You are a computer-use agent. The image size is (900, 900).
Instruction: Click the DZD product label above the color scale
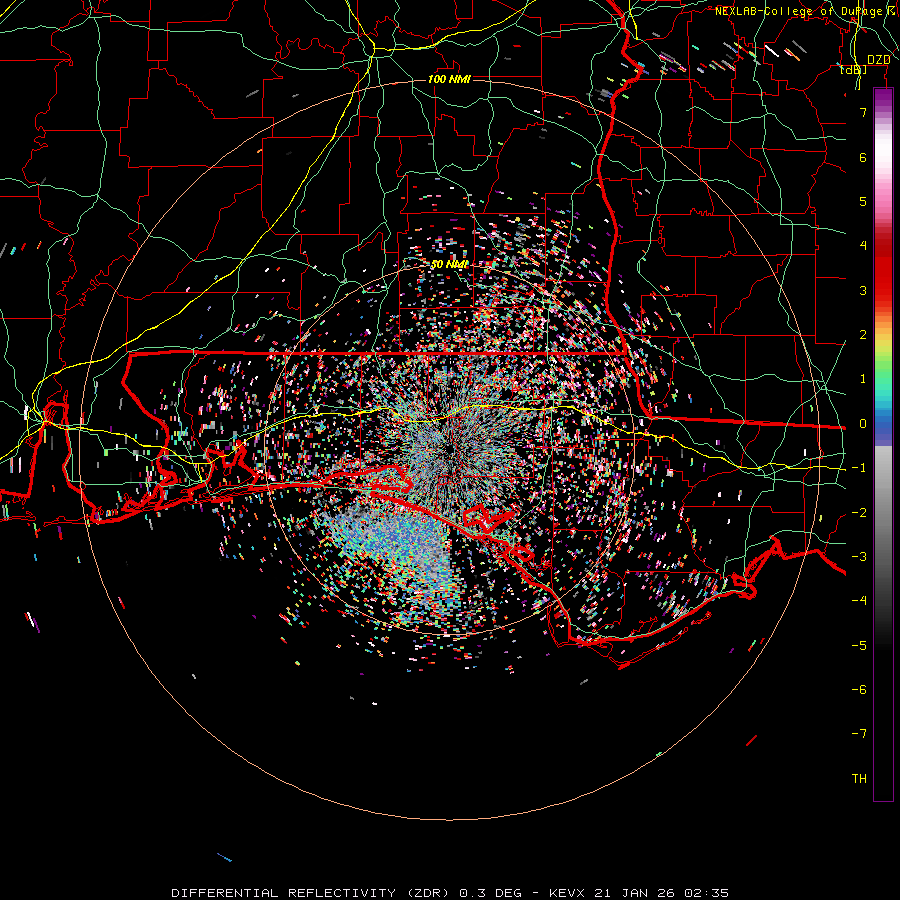click(x=879, y=60)
